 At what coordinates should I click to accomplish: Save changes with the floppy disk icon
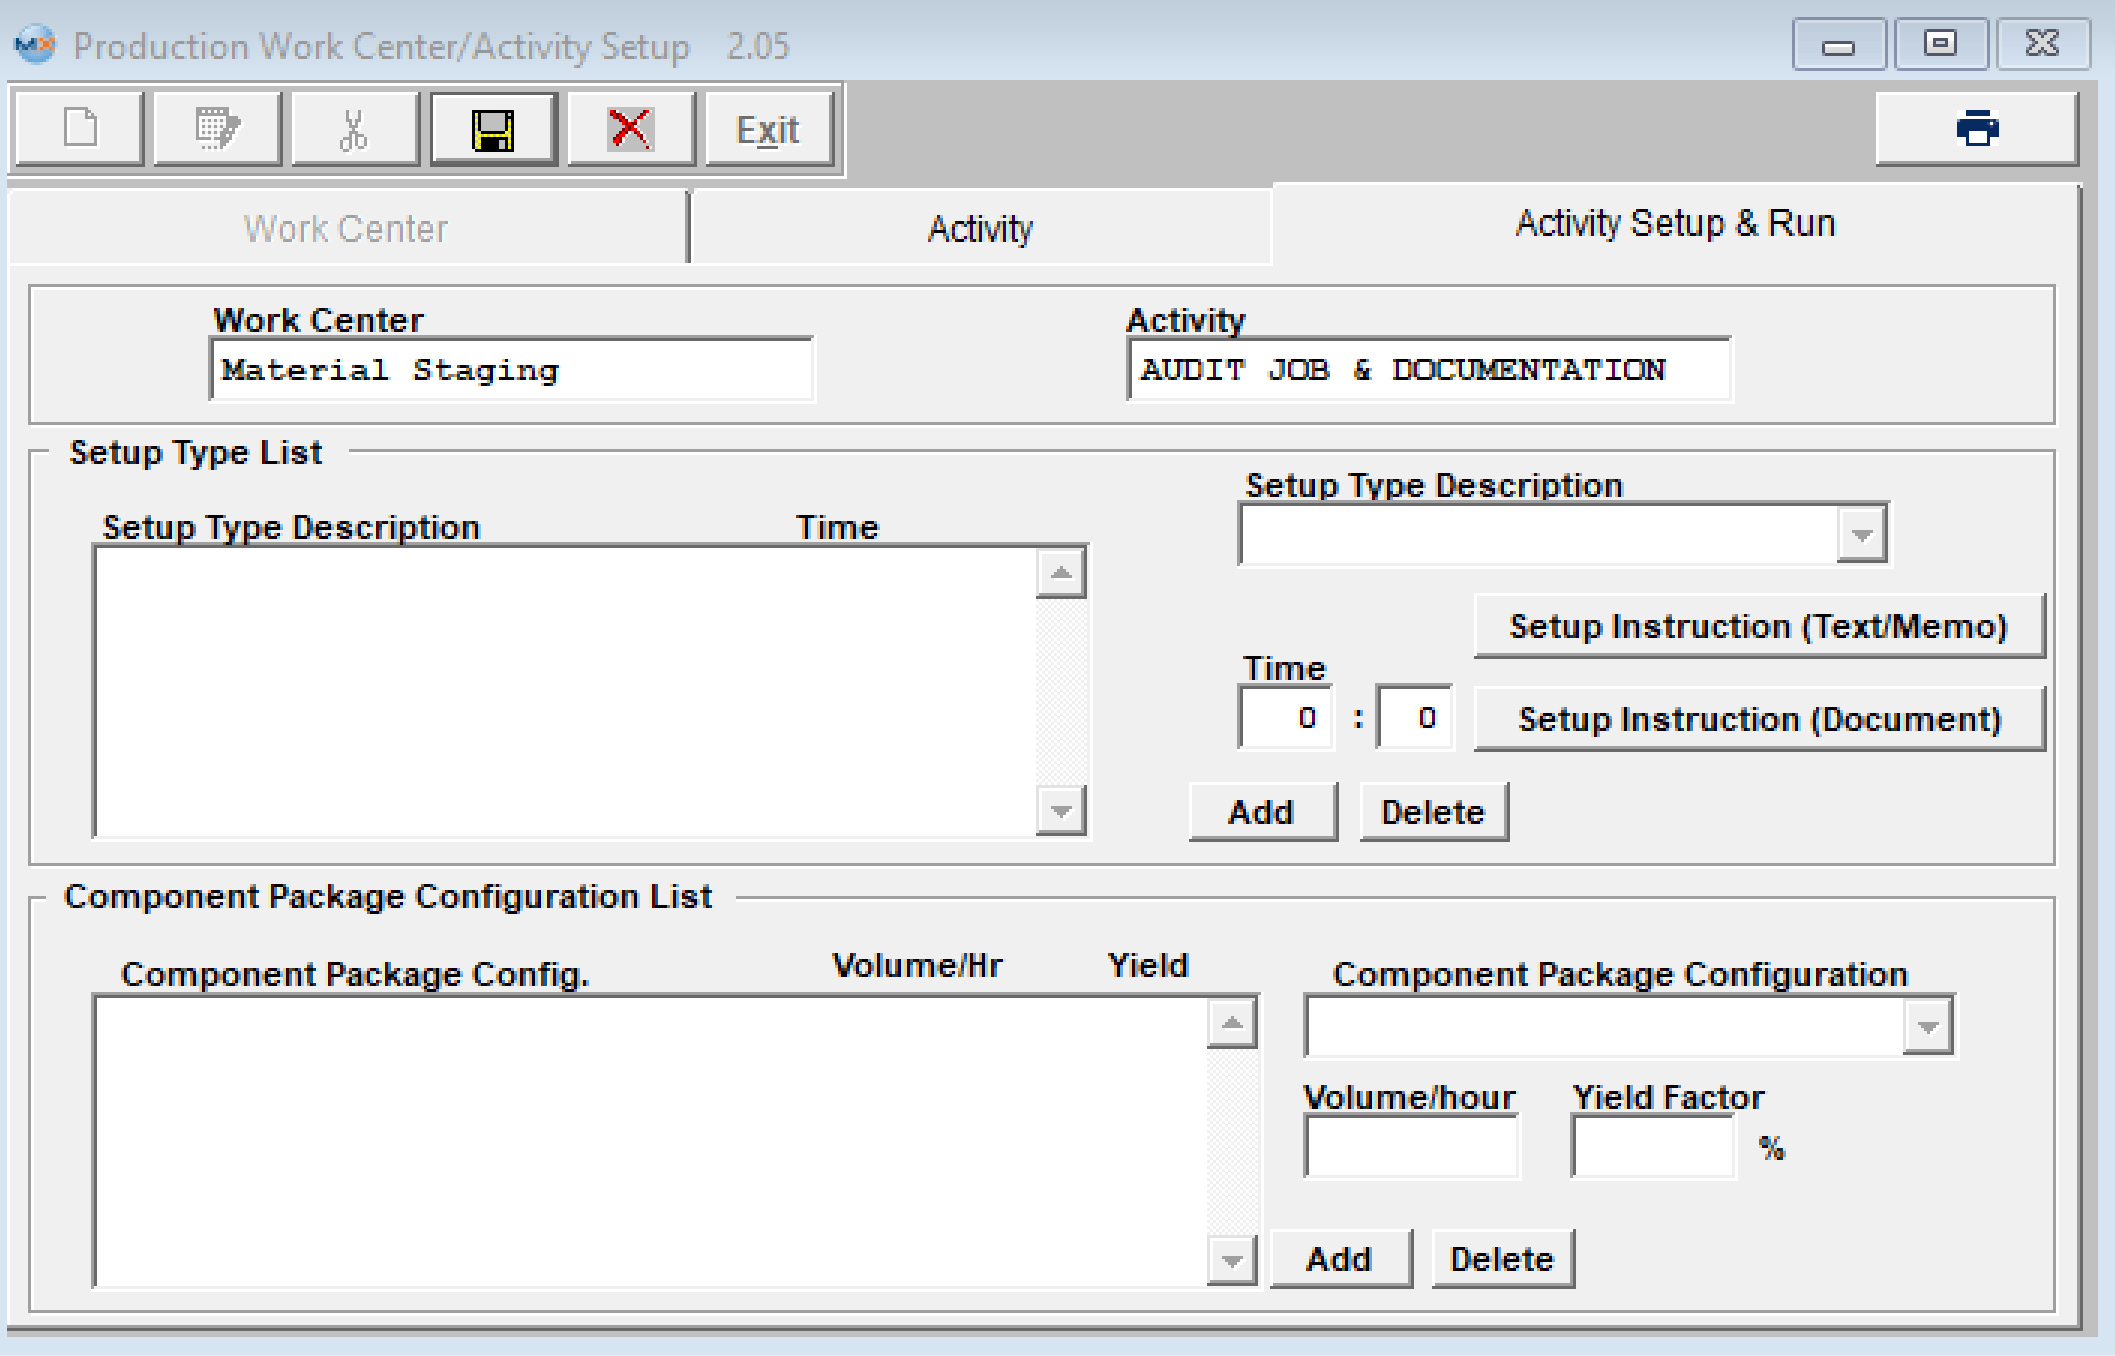click(493, 129)
